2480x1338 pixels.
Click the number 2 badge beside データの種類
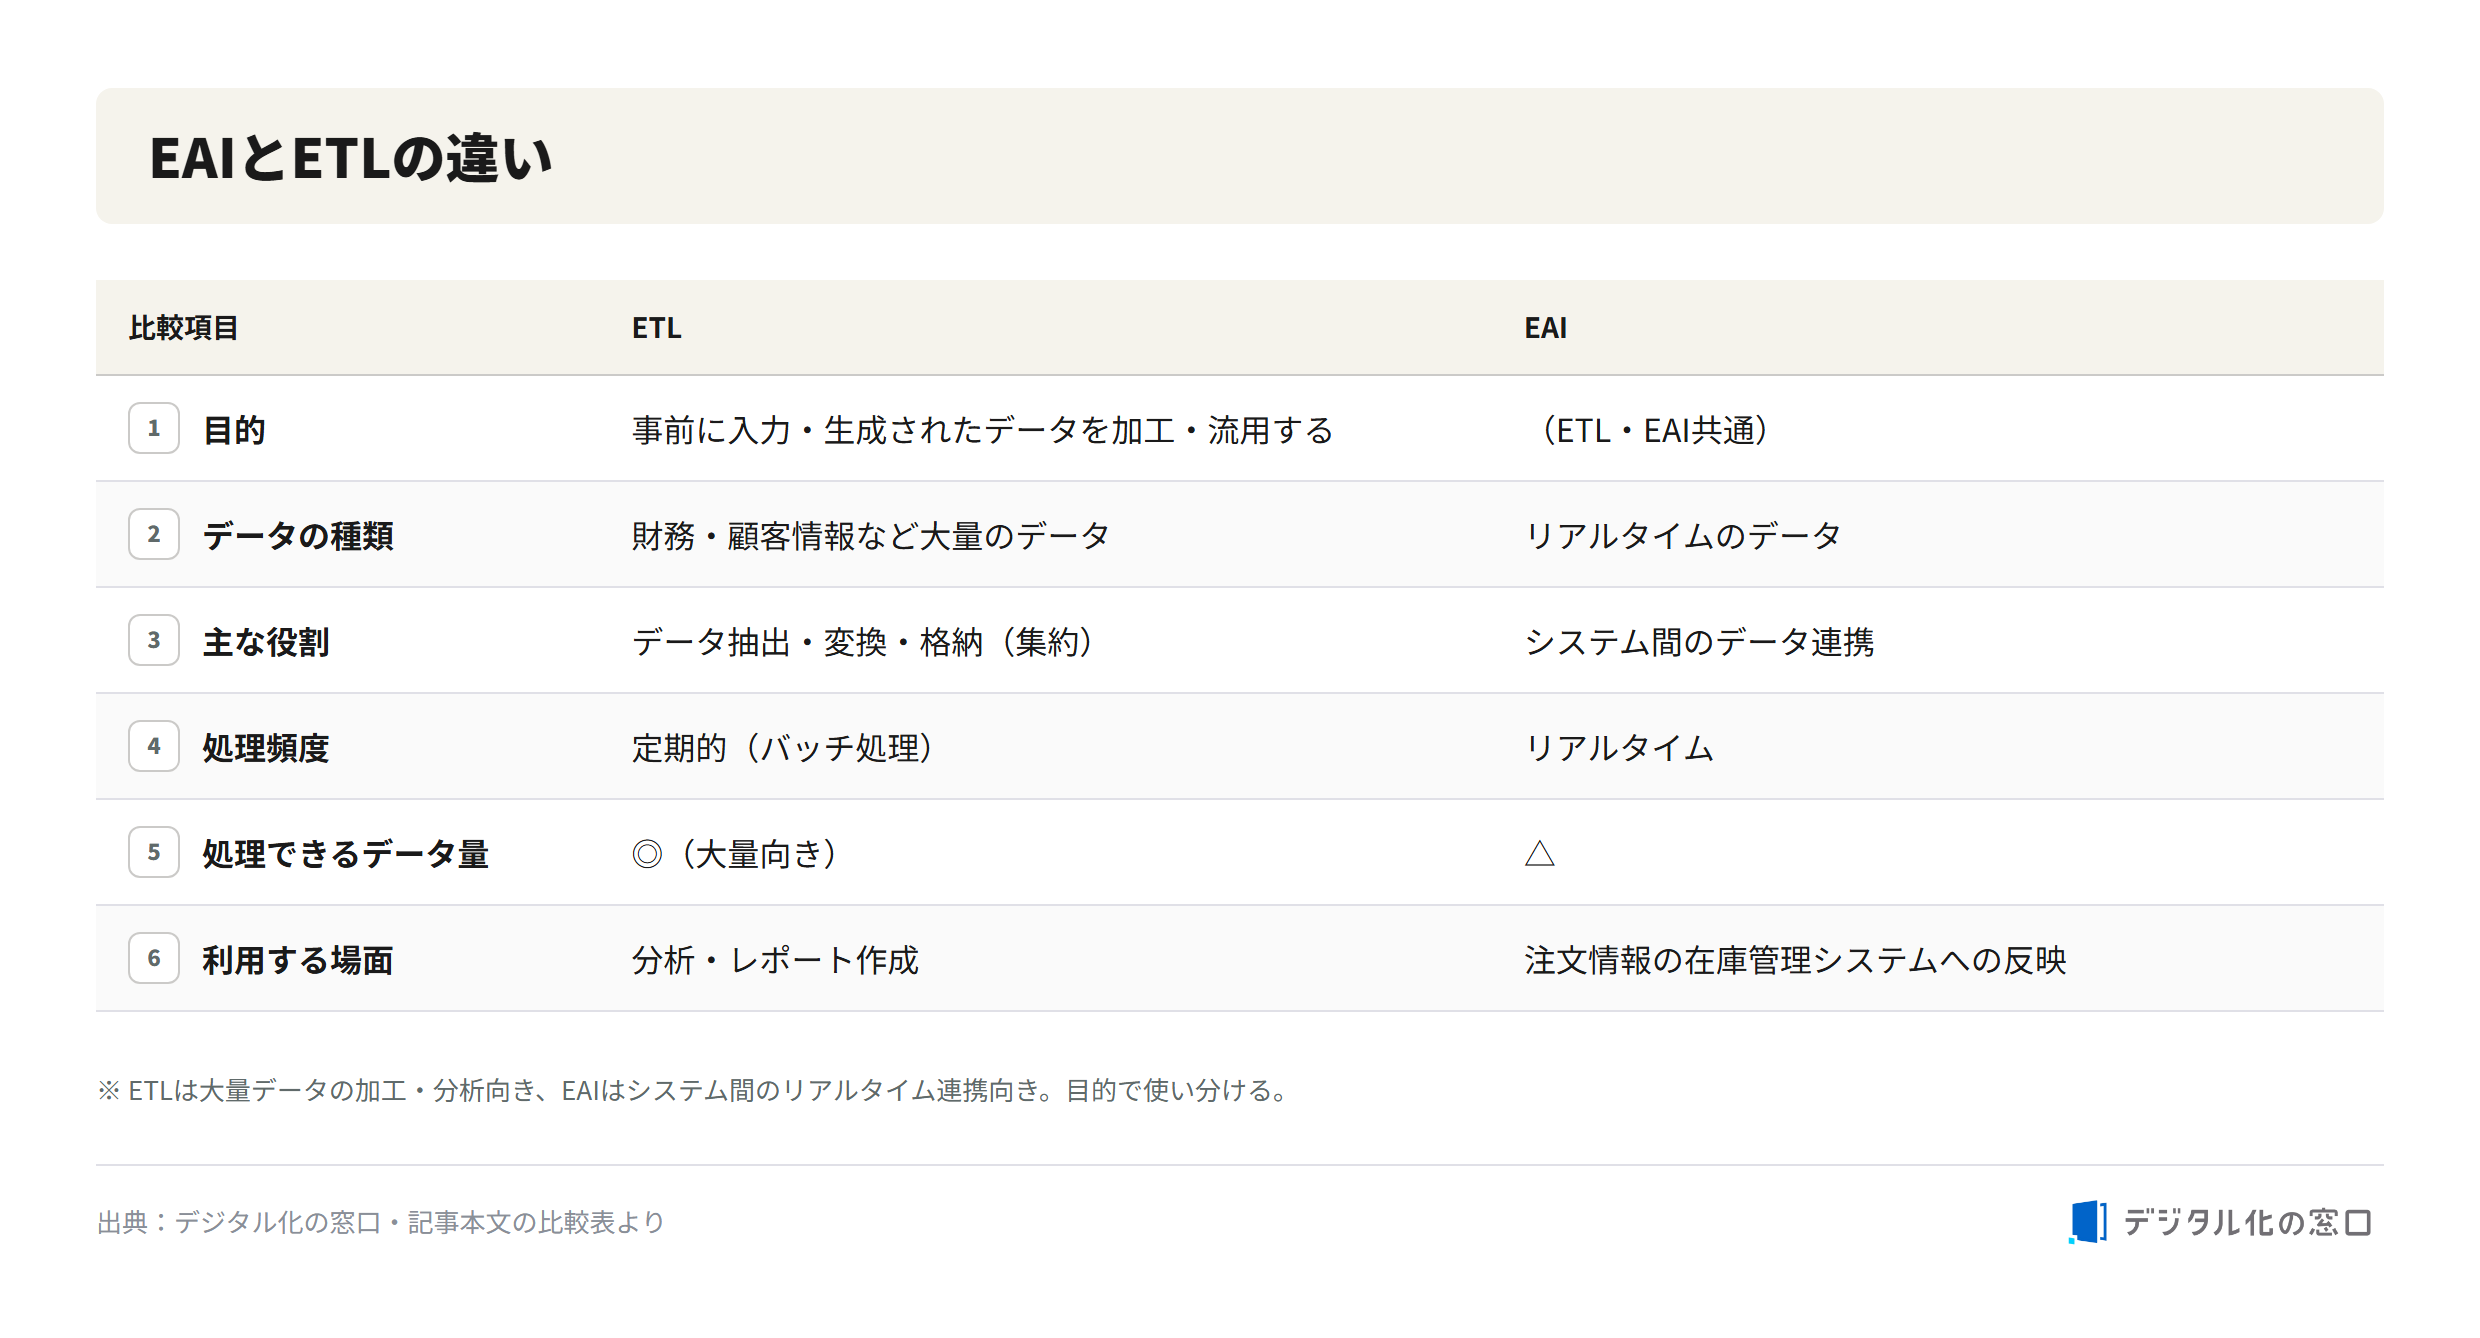click(154, 534)
